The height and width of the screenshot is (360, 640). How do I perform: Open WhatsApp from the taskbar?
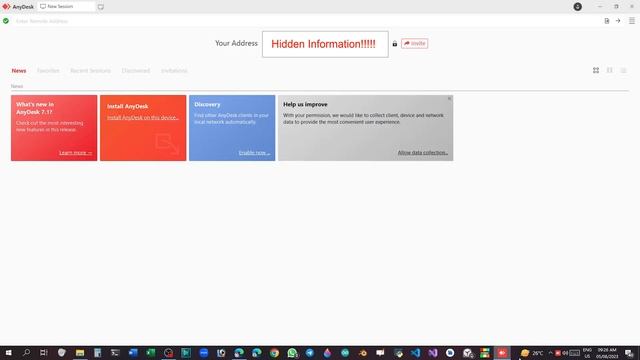point(292,353)
